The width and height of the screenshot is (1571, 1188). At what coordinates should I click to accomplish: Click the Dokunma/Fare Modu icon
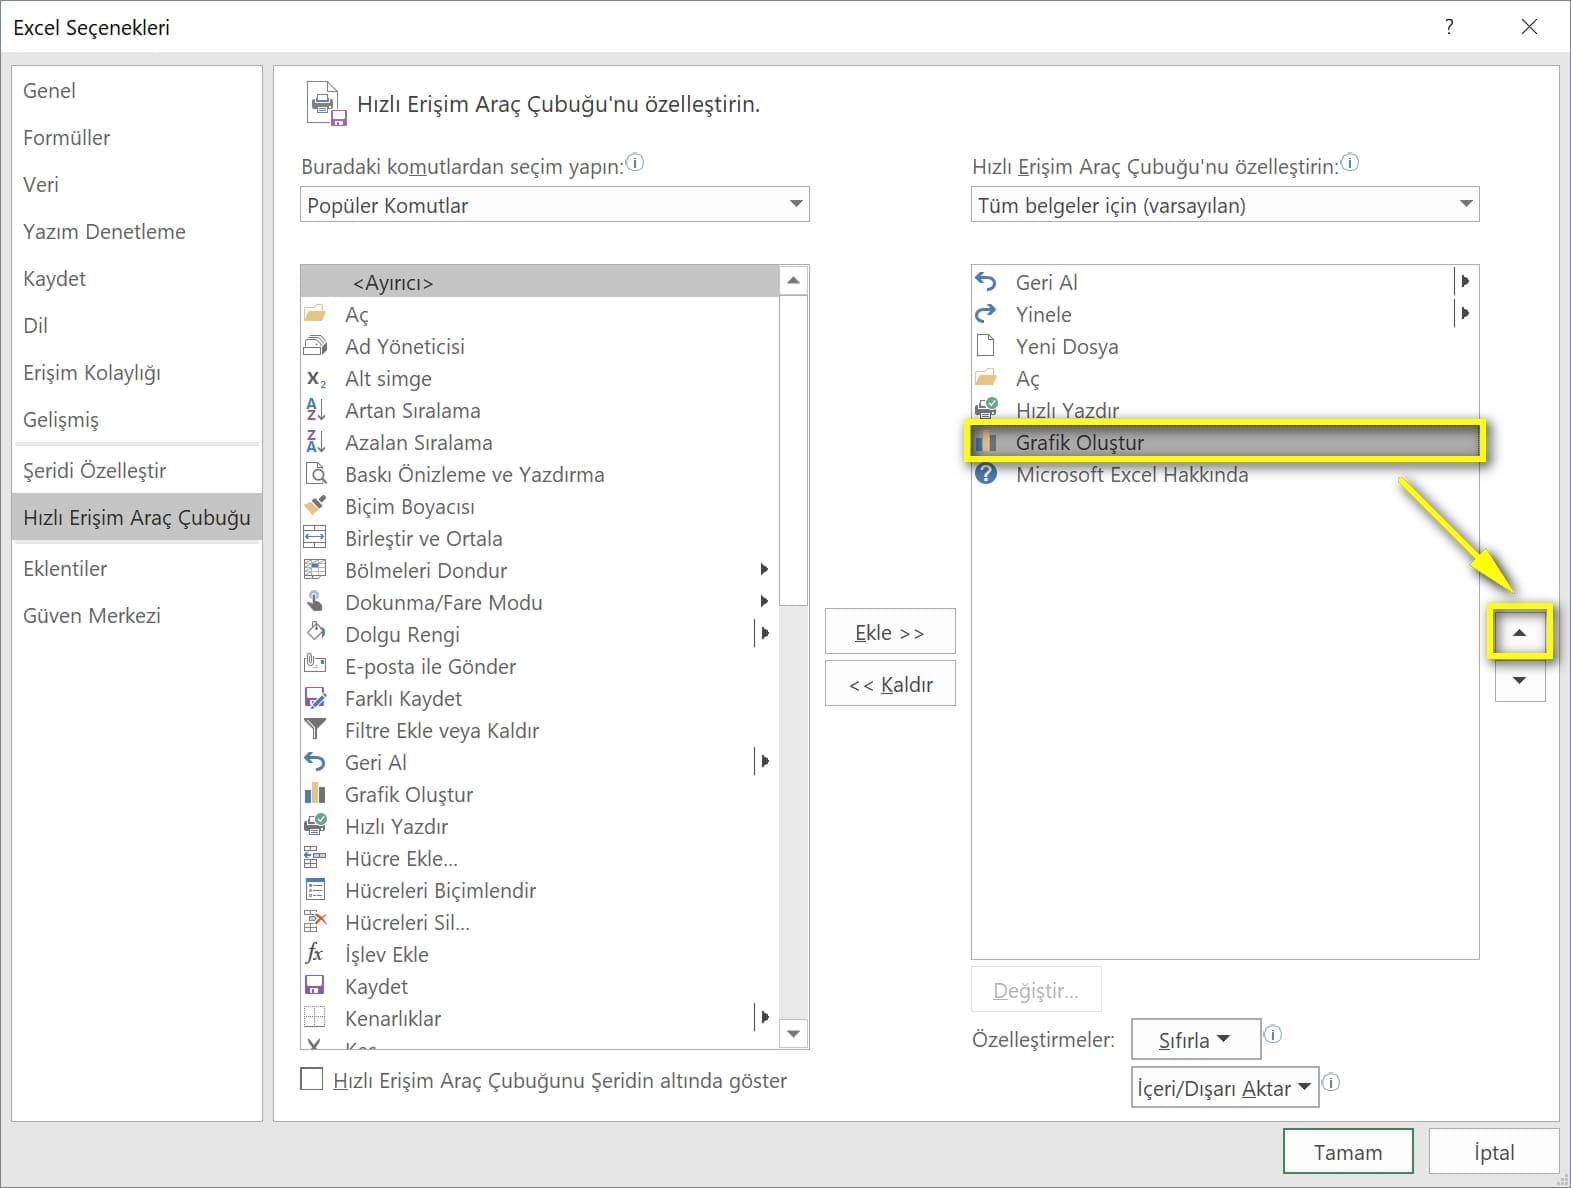coord(315,602)
